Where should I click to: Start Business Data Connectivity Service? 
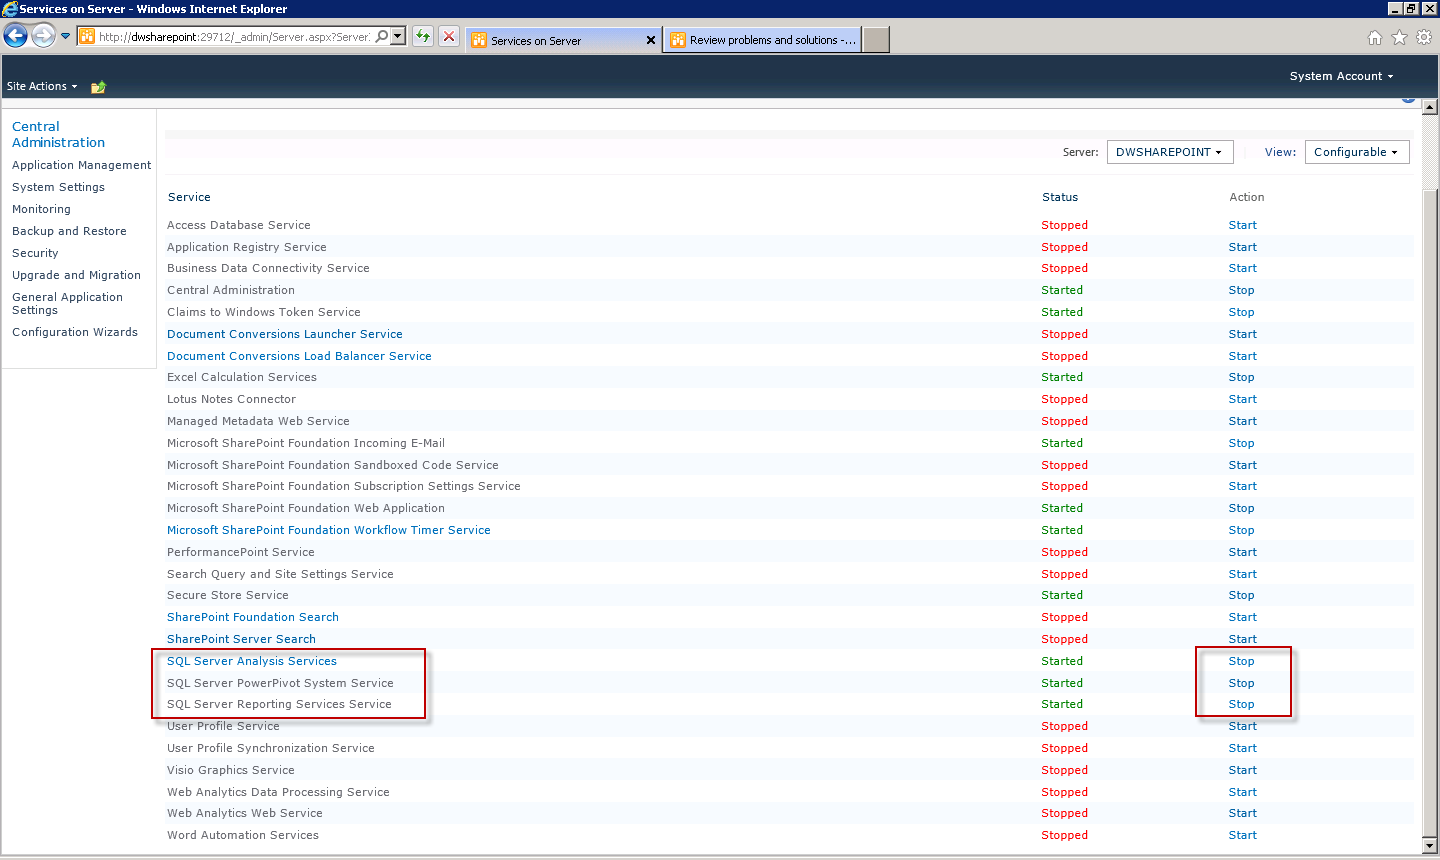[1243, 268]
